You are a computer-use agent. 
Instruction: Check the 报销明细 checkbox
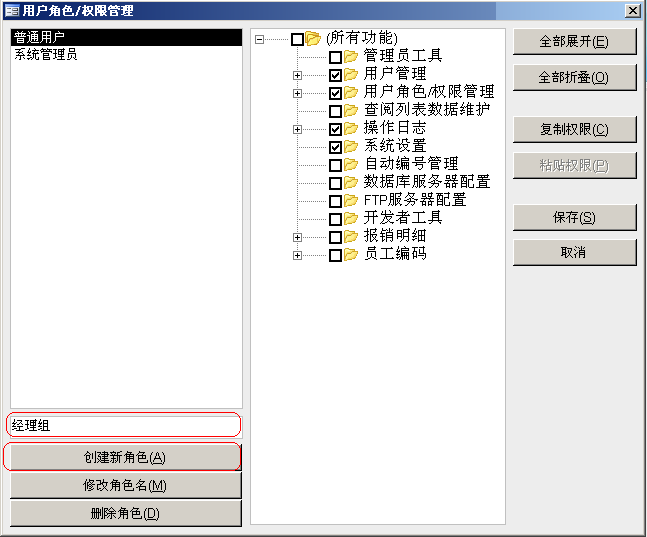click(x=335, y=237)
